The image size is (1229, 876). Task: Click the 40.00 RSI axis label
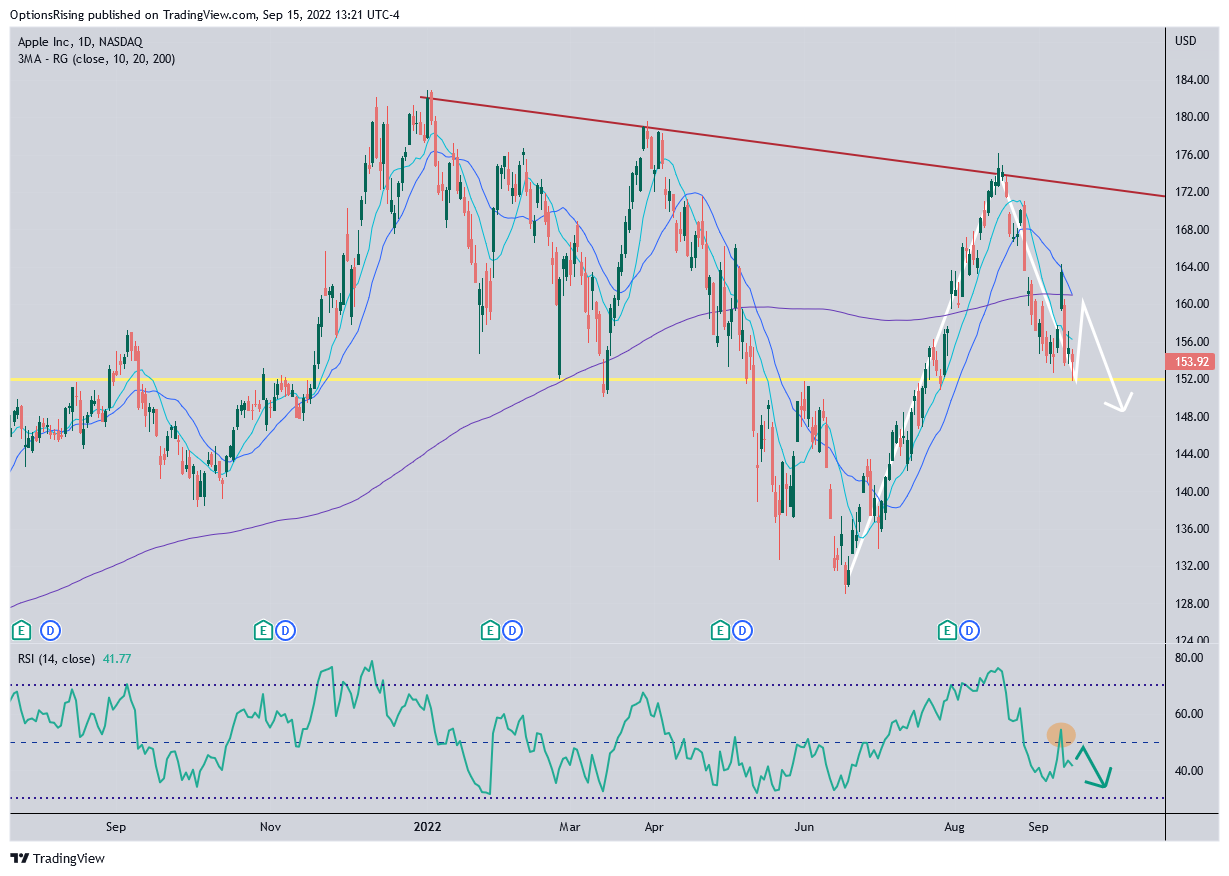[x=1188, y=771]
